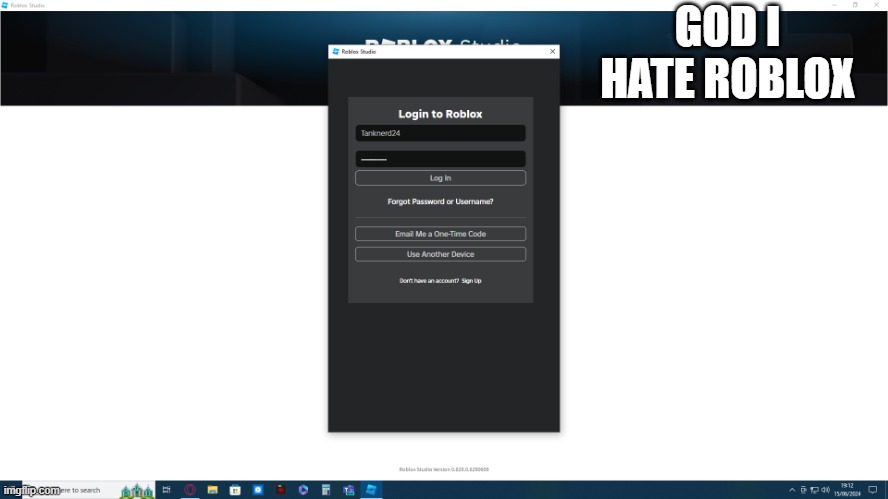Open Task View on the taskbar
888x499 pixels.
point(166,490)
